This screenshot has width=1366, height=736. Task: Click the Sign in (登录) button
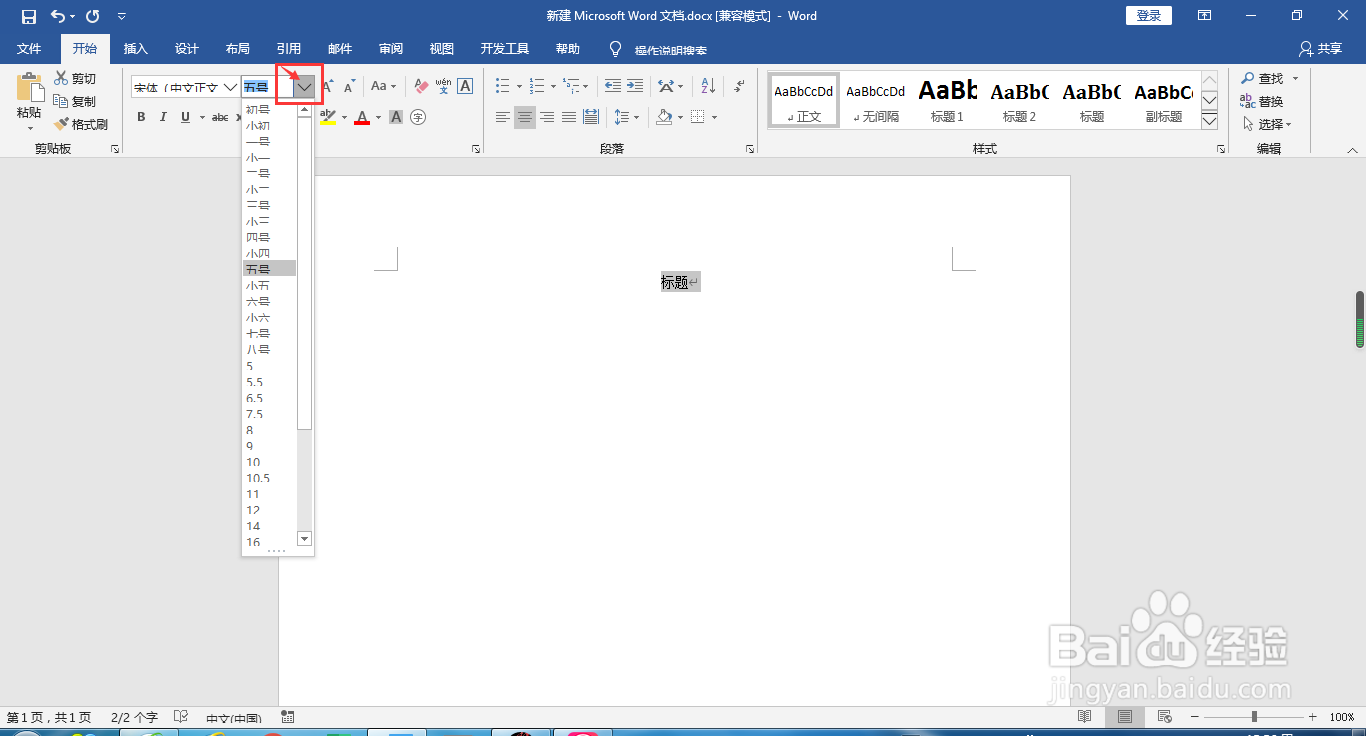[1149, 15]
